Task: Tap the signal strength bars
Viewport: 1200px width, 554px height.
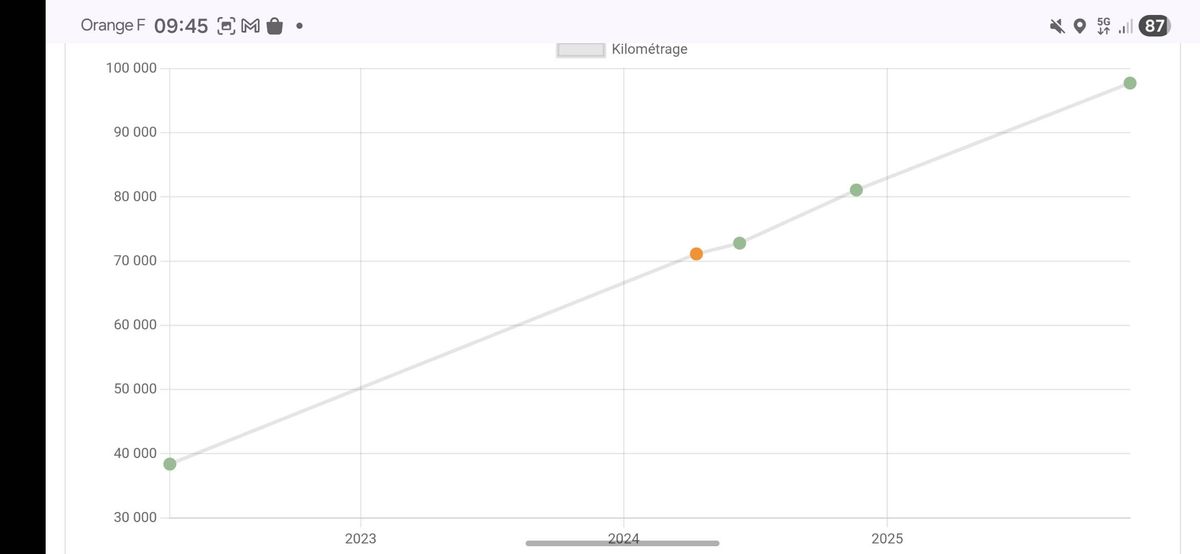Action: coord(1126,26)
